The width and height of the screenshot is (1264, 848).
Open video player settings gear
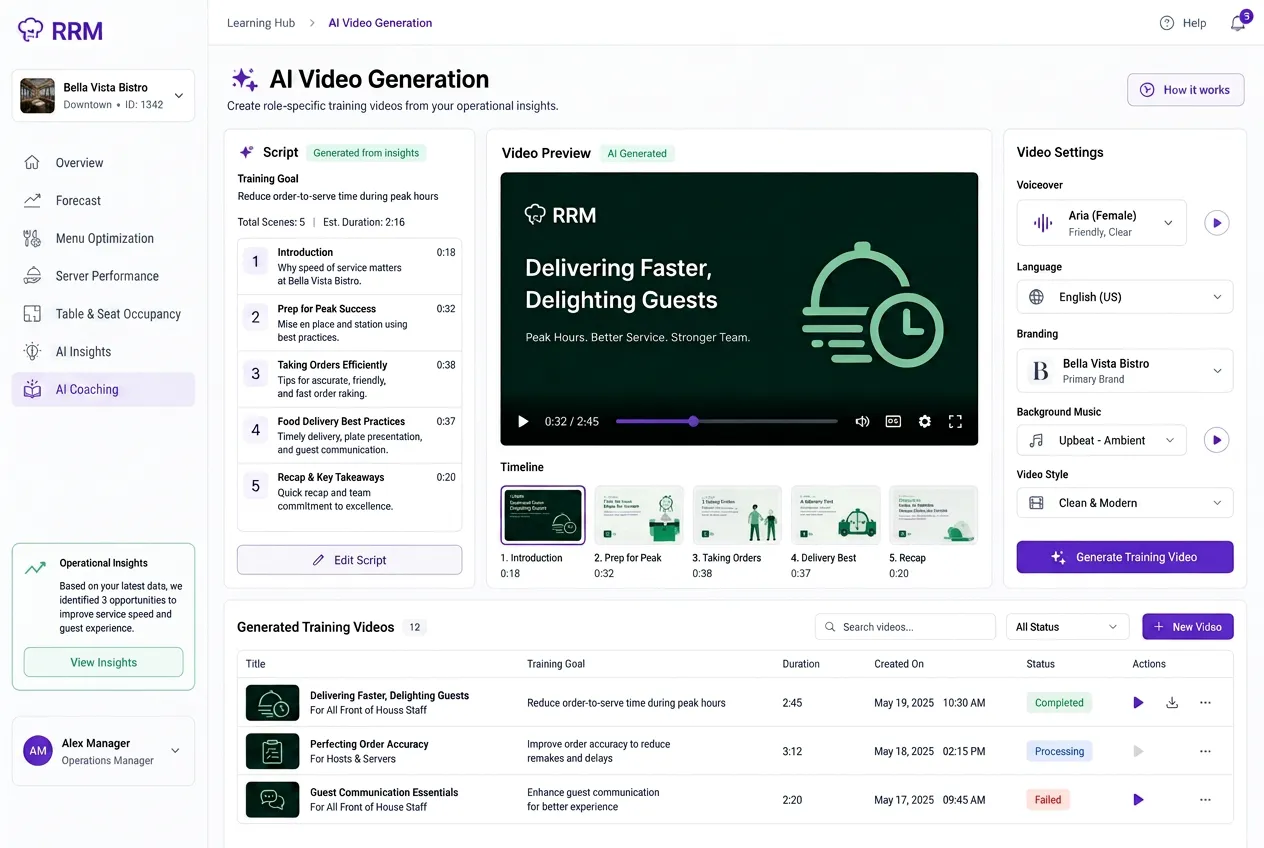(x=925, y=422)
